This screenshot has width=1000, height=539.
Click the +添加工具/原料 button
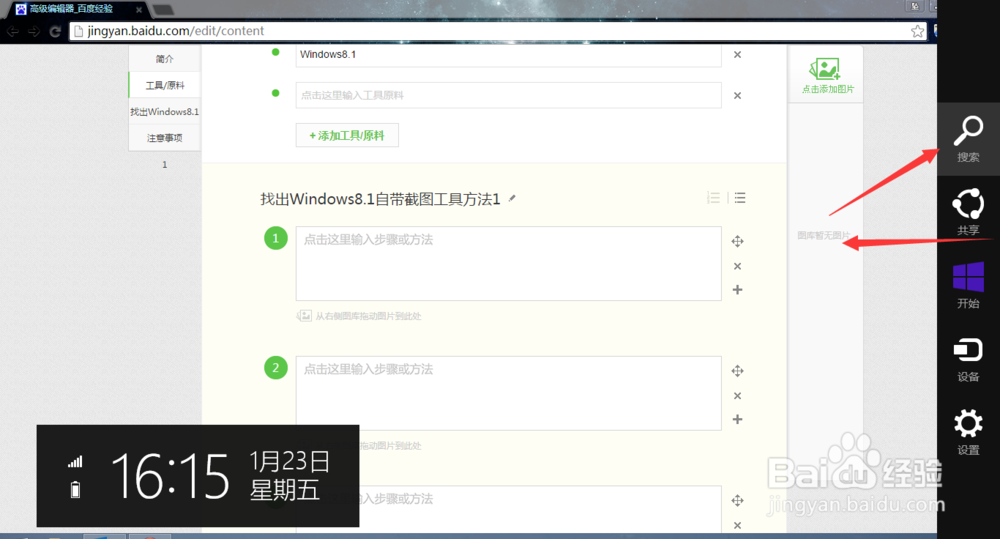click(347, 135)
